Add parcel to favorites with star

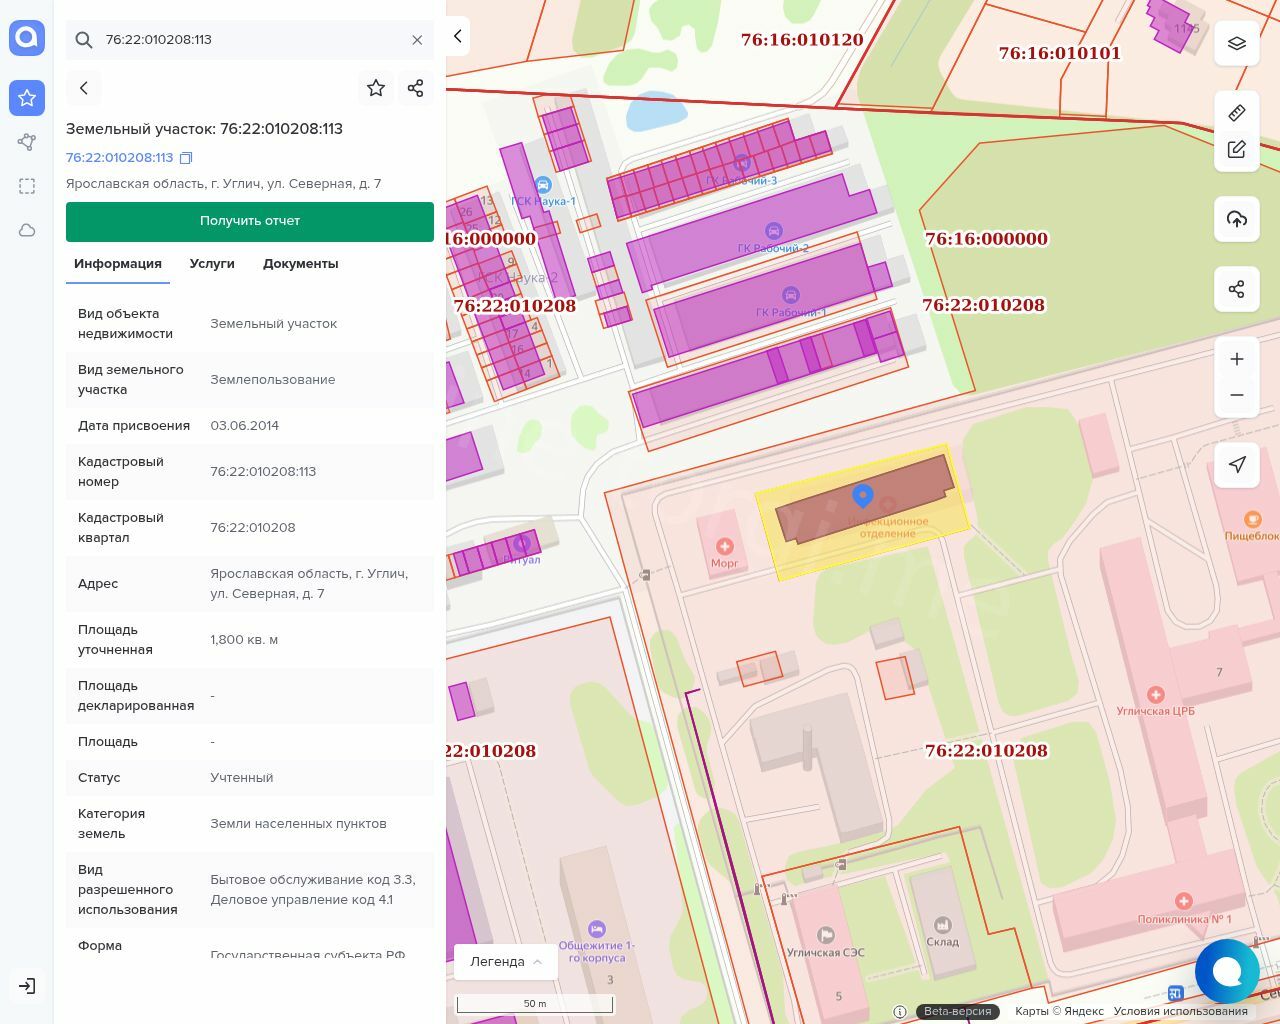click(x=376, y=88)
